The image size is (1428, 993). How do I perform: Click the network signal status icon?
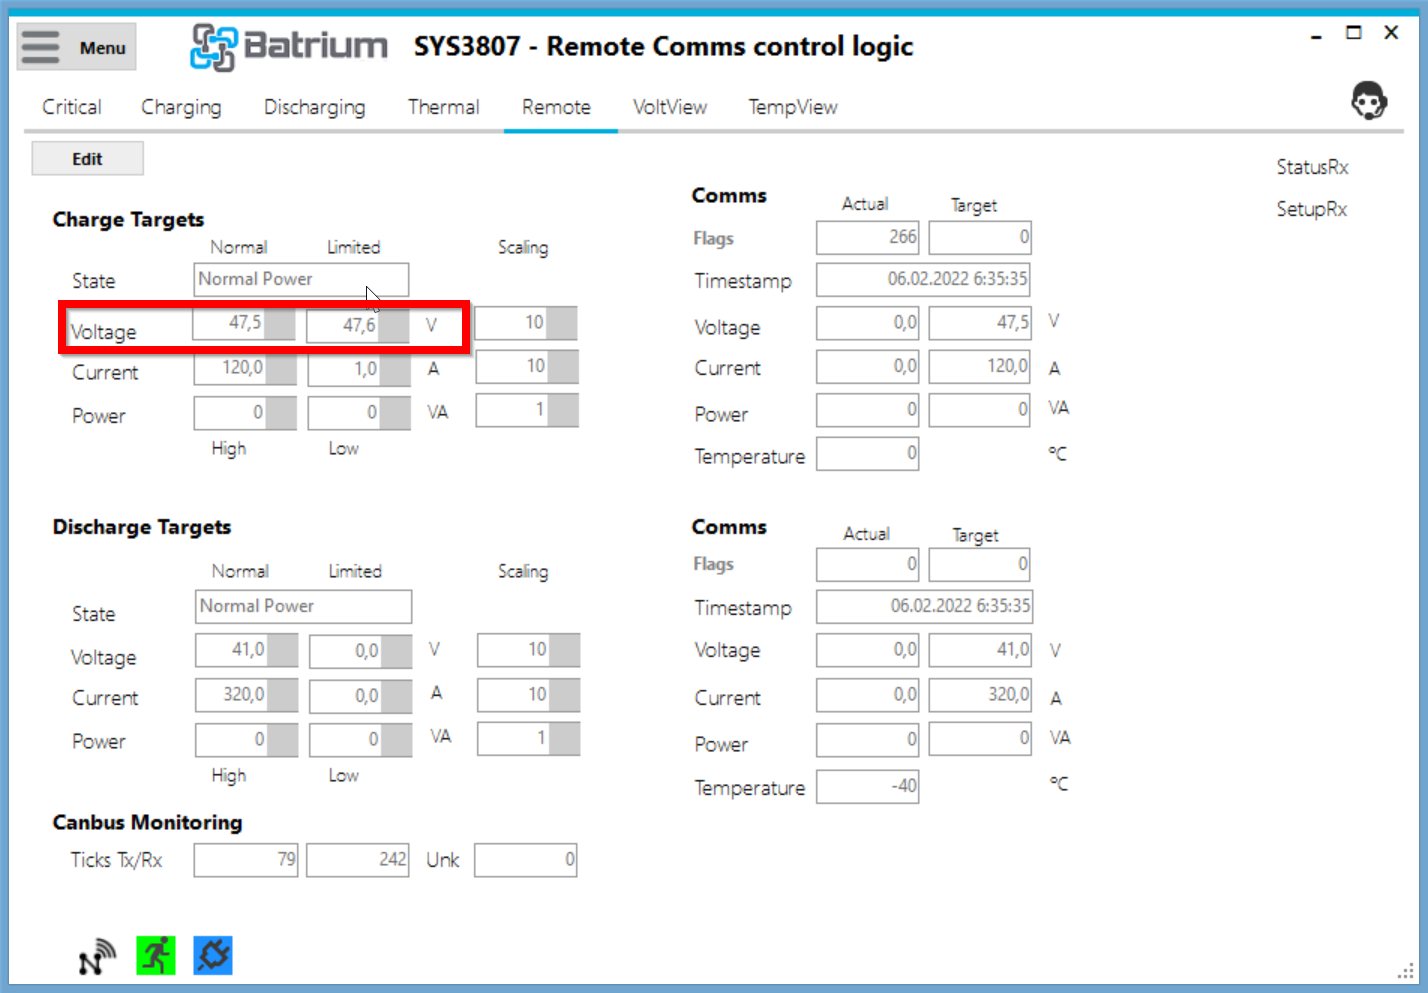pos(97,957)
